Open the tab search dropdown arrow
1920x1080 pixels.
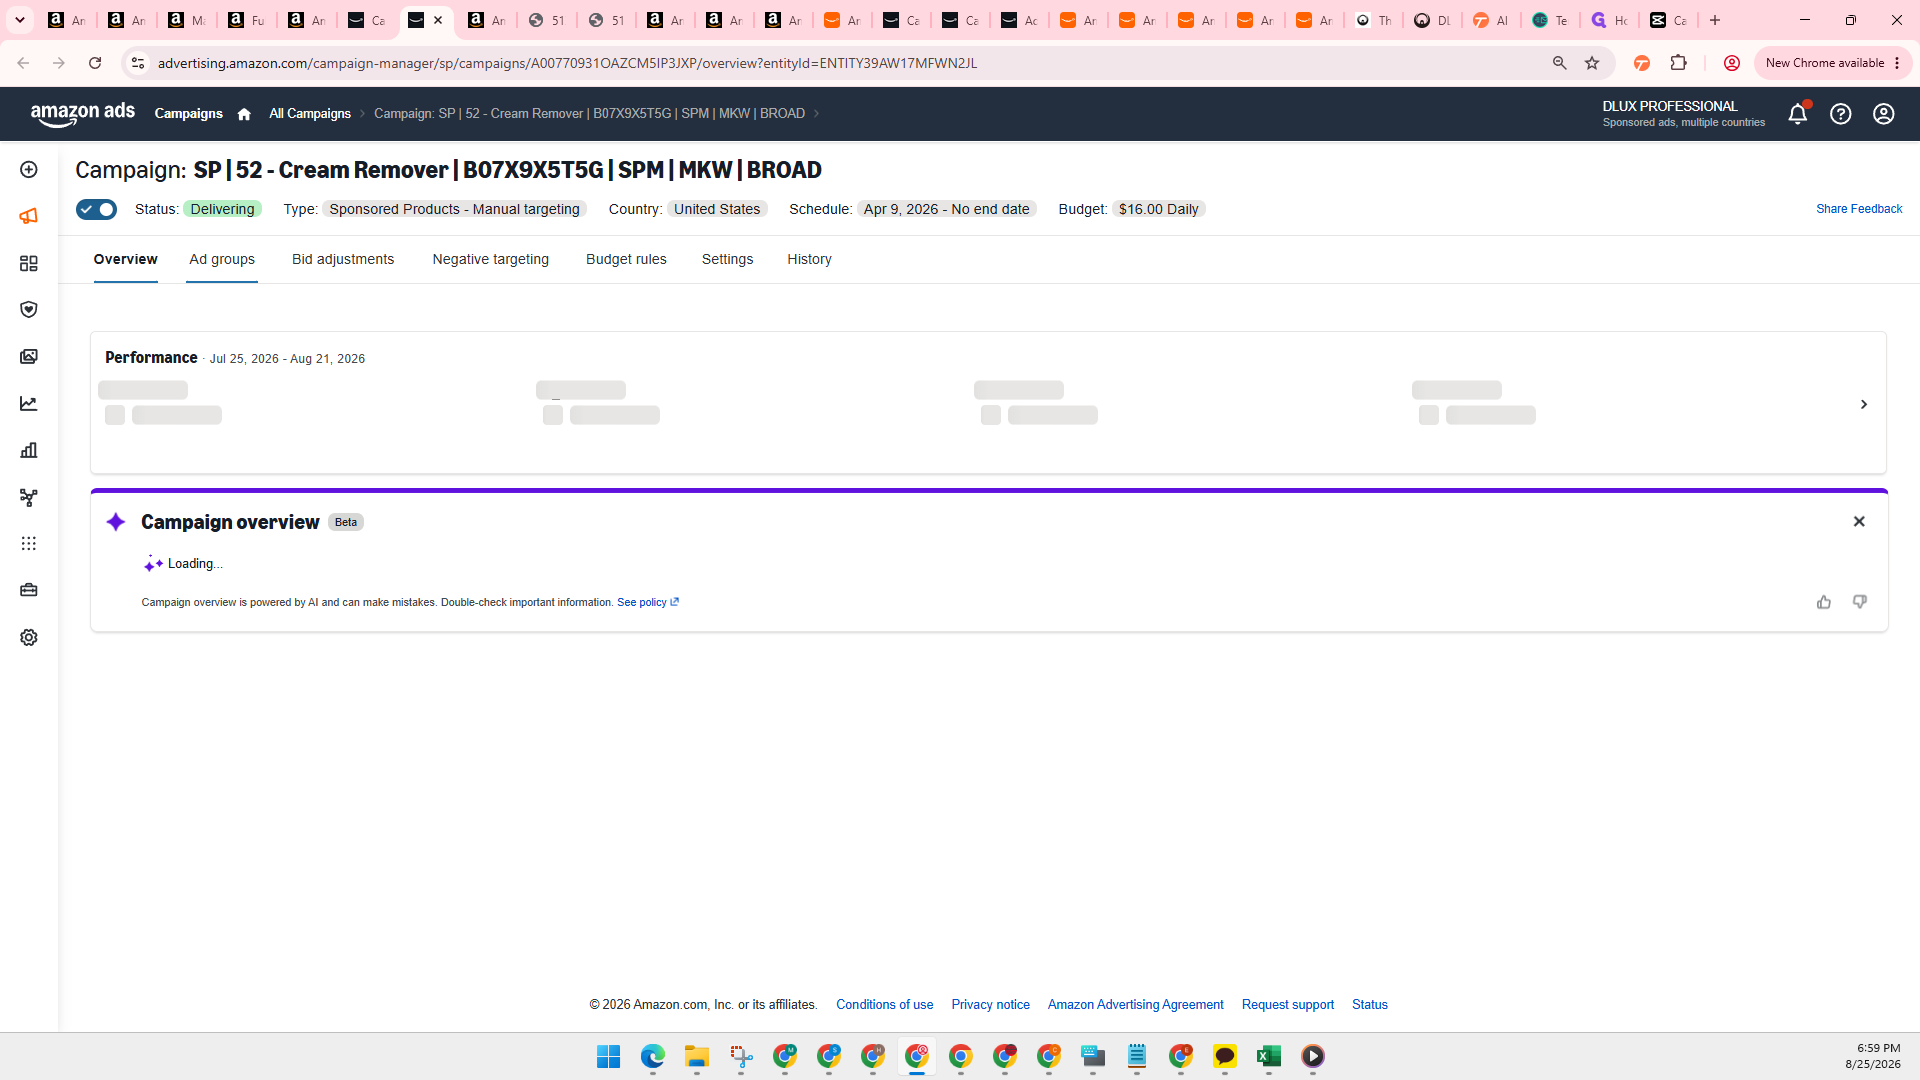(20, 20)
